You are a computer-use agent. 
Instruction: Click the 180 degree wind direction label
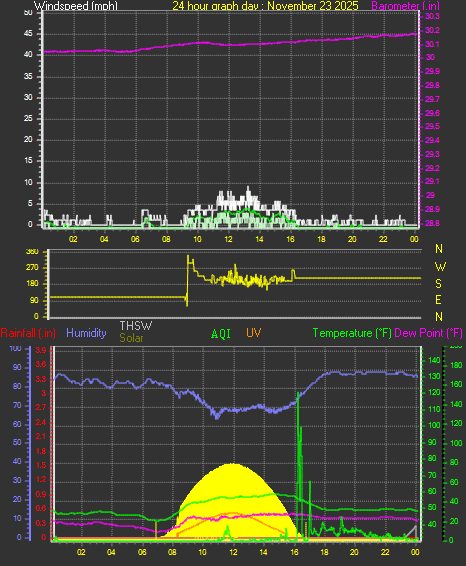[x=32, y=284]
